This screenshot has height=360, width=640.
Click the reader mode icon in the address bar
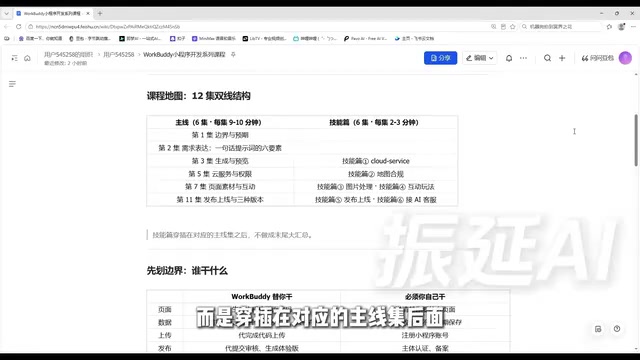point(503,27)
